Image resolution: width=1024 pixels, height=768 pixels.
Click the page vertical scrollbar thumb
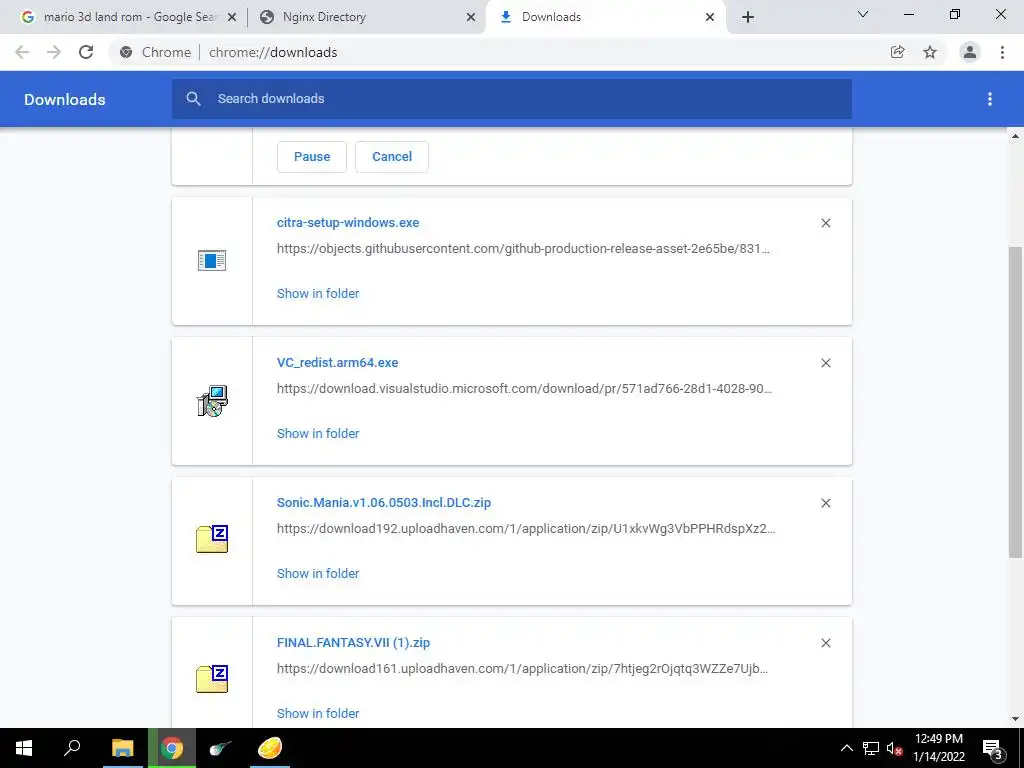1015,402
